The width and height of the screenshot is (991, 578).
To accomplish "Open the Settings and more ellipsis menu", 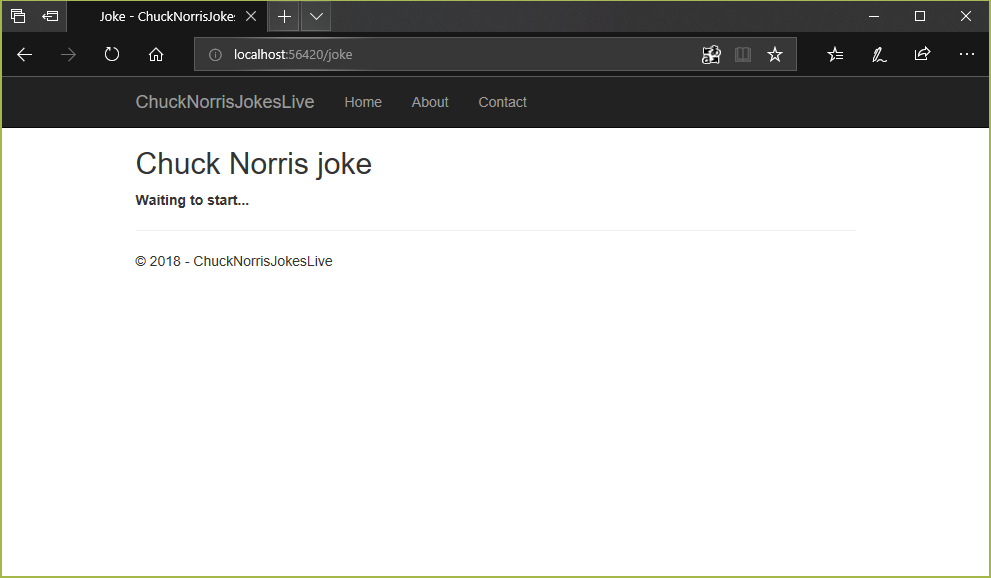I will click(x=966, y=55).
